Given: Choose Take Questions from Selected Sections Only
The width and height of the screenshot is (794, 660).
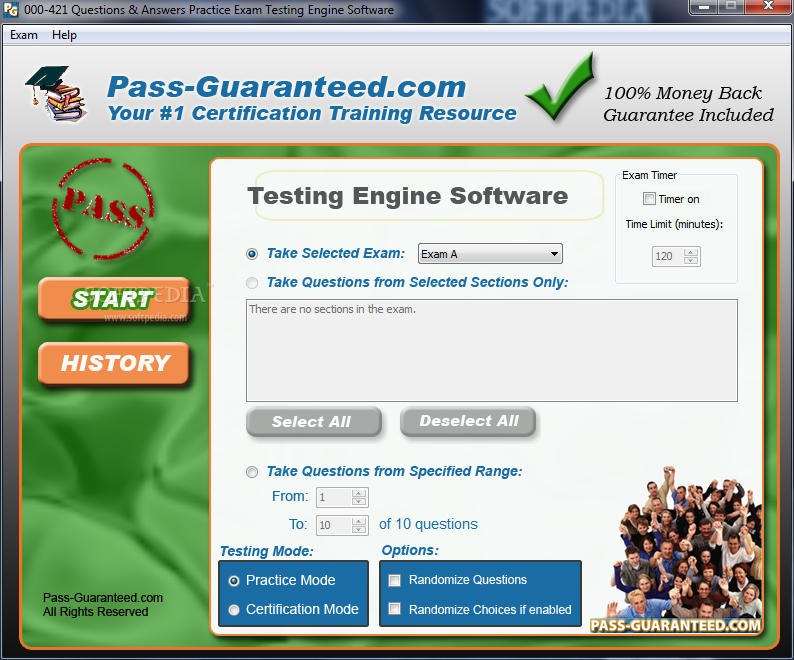Looking at the screenshot, I should pyautogui.click(x=252, y=283).
